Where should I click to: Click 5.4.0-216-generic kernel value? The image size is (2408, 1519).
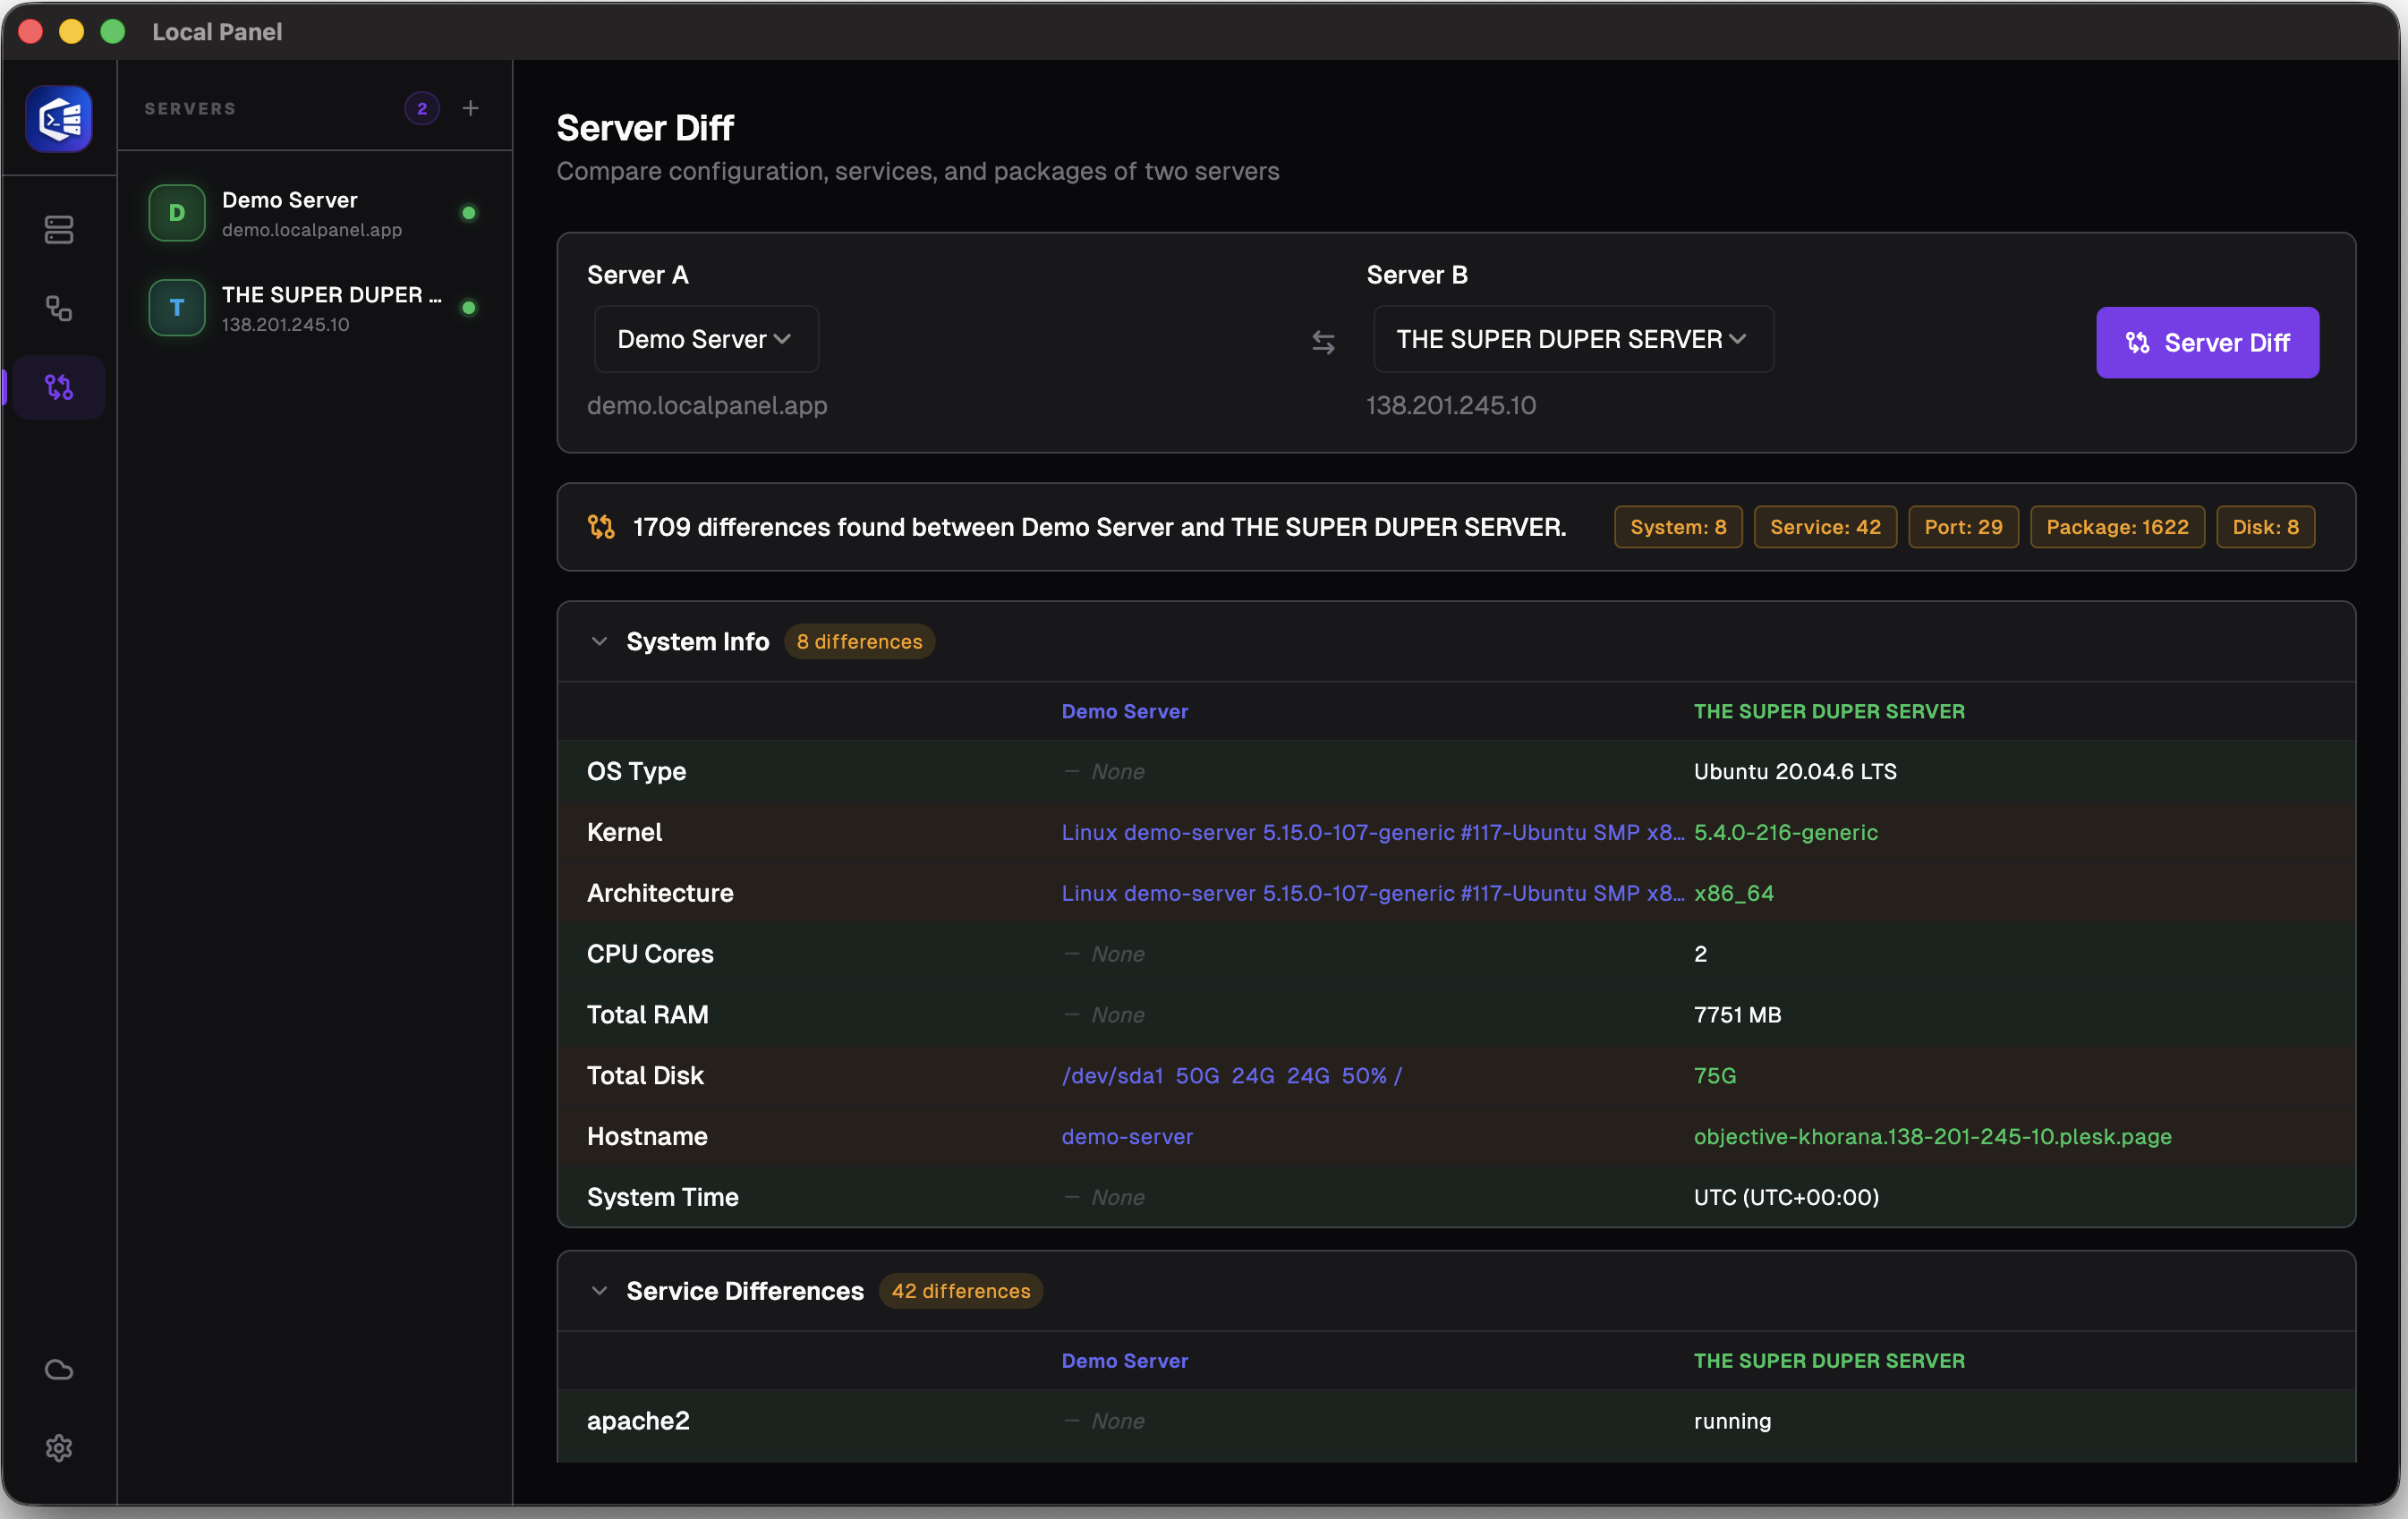coord(1785,832)
